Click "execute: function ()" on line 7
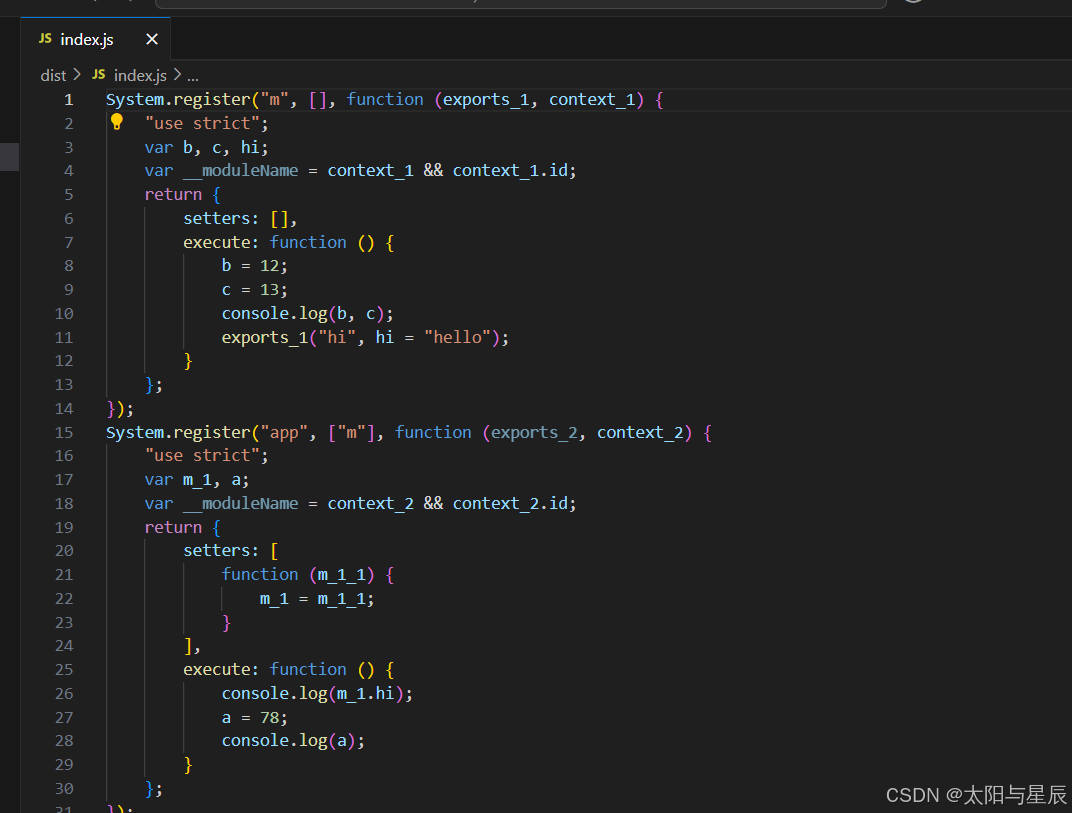The image size is (1072, 813). click(x=279, y=243)
